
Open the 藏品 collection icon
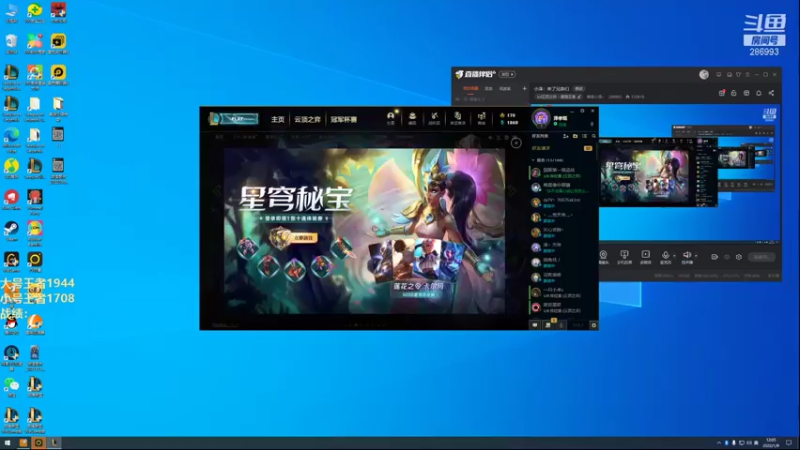click(x=412, y=118)
